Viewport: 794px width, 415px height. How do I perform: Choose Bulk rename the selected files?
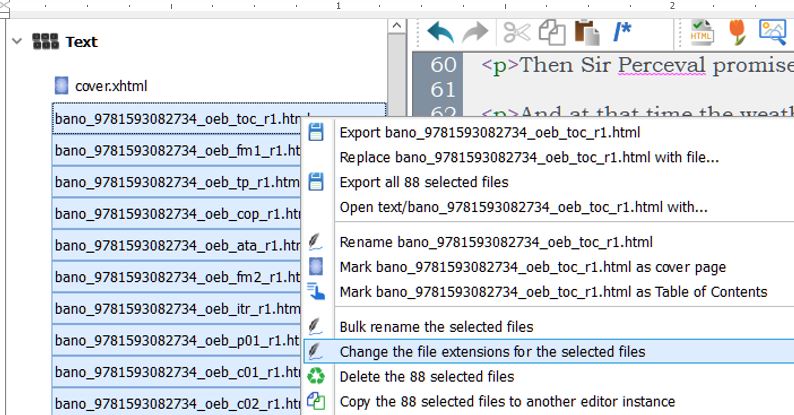click(548, 327)
